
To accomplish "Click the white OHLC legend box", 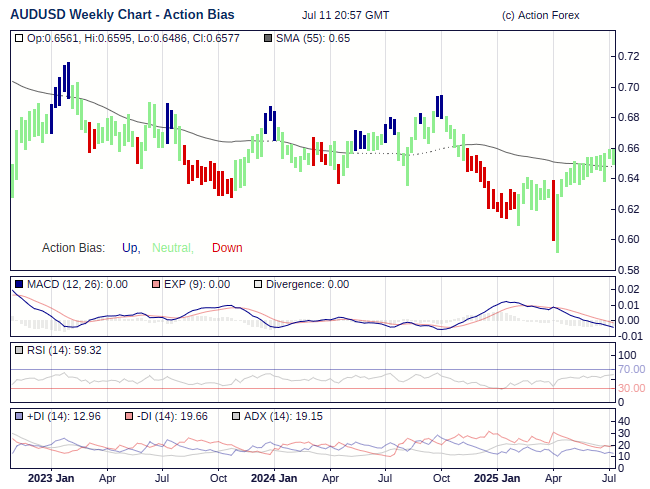I will (19, 38).
